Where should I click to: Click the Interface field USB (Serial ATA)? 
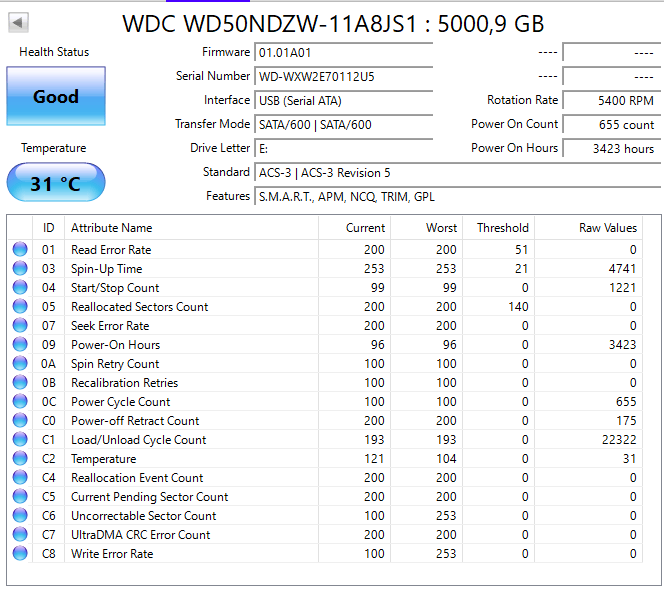tap(343, 101)
